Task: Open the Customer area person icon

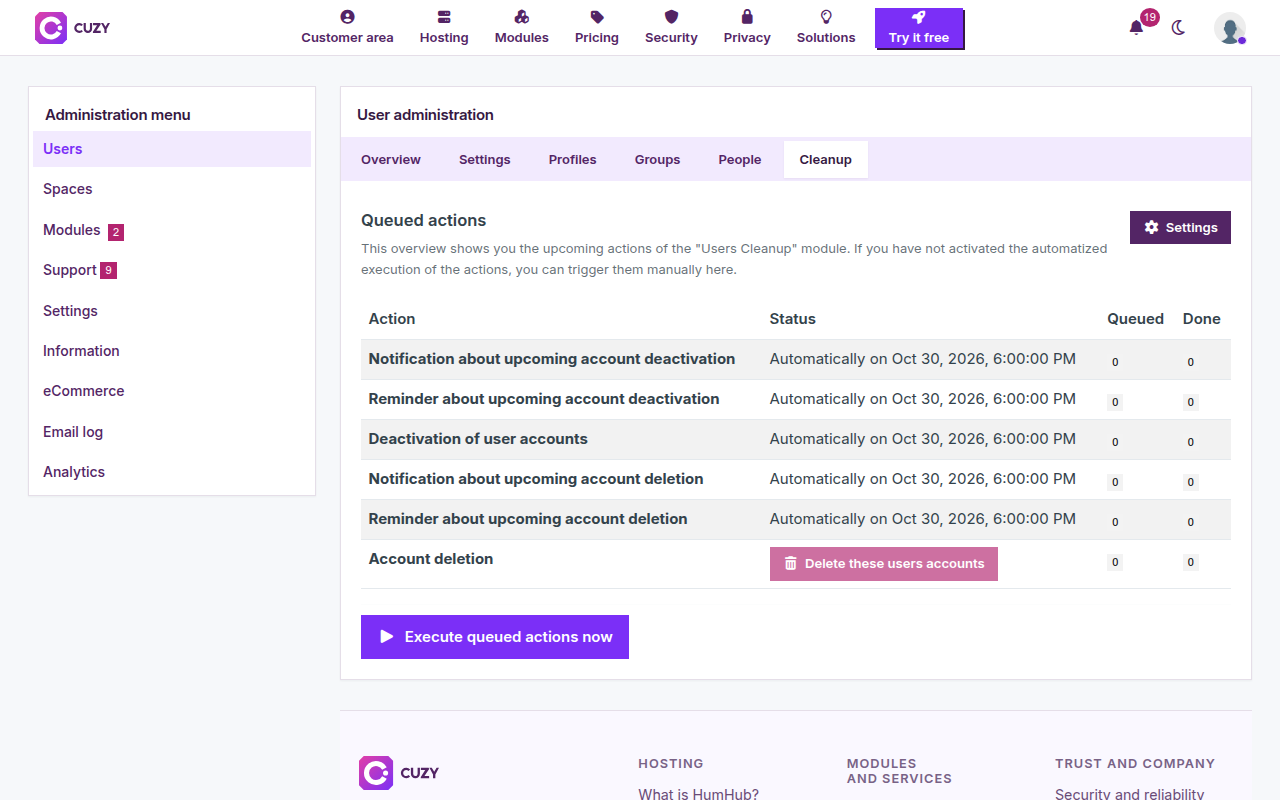Action: [x=347, y=17]
